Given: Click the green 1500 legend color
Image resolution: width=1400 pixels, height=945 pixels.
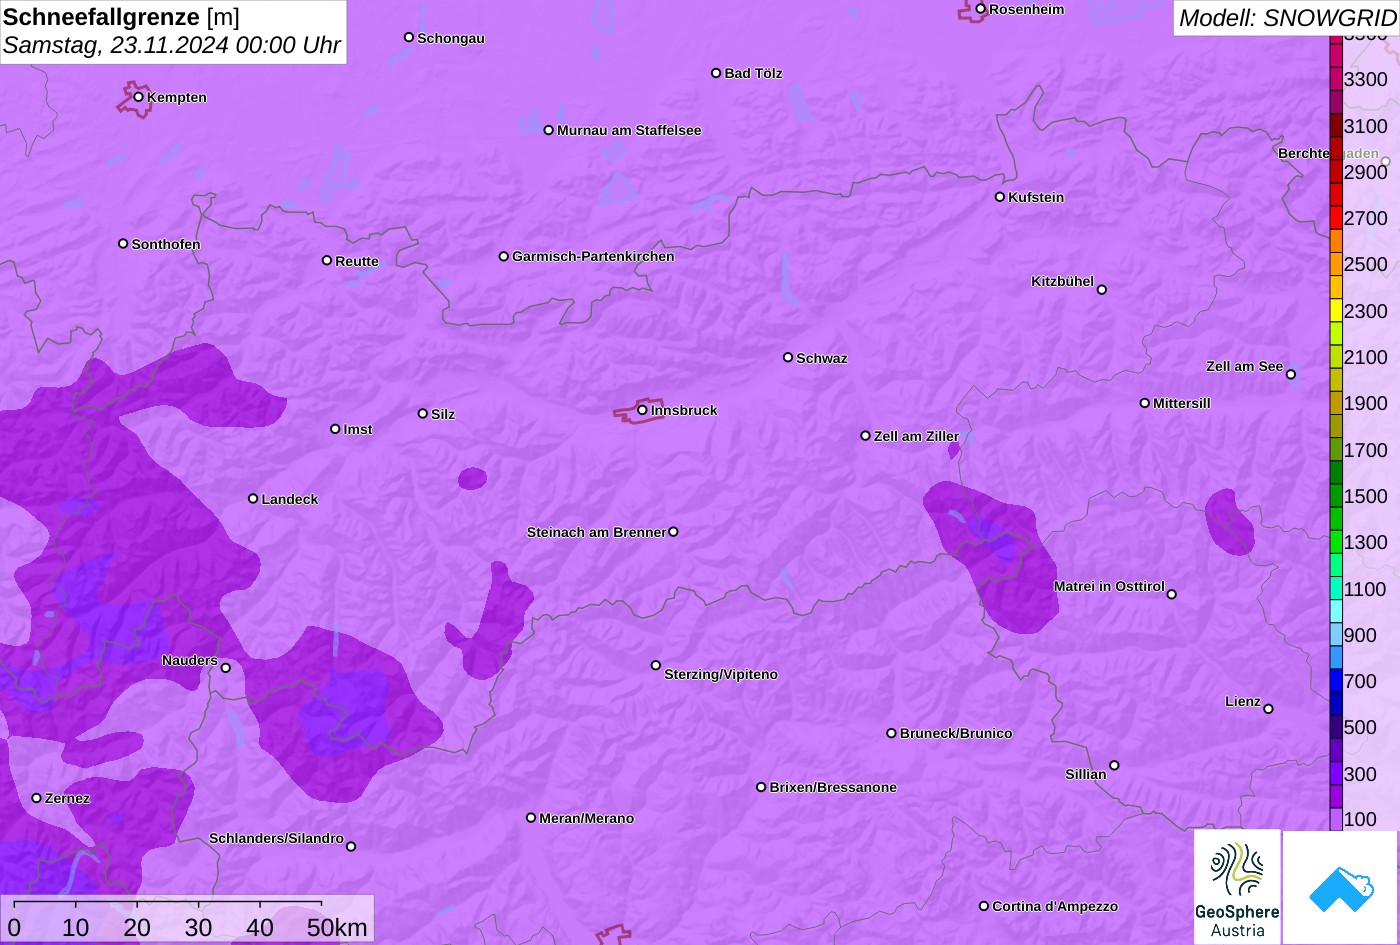Looking at the screenshot, I should point(1336,496).
